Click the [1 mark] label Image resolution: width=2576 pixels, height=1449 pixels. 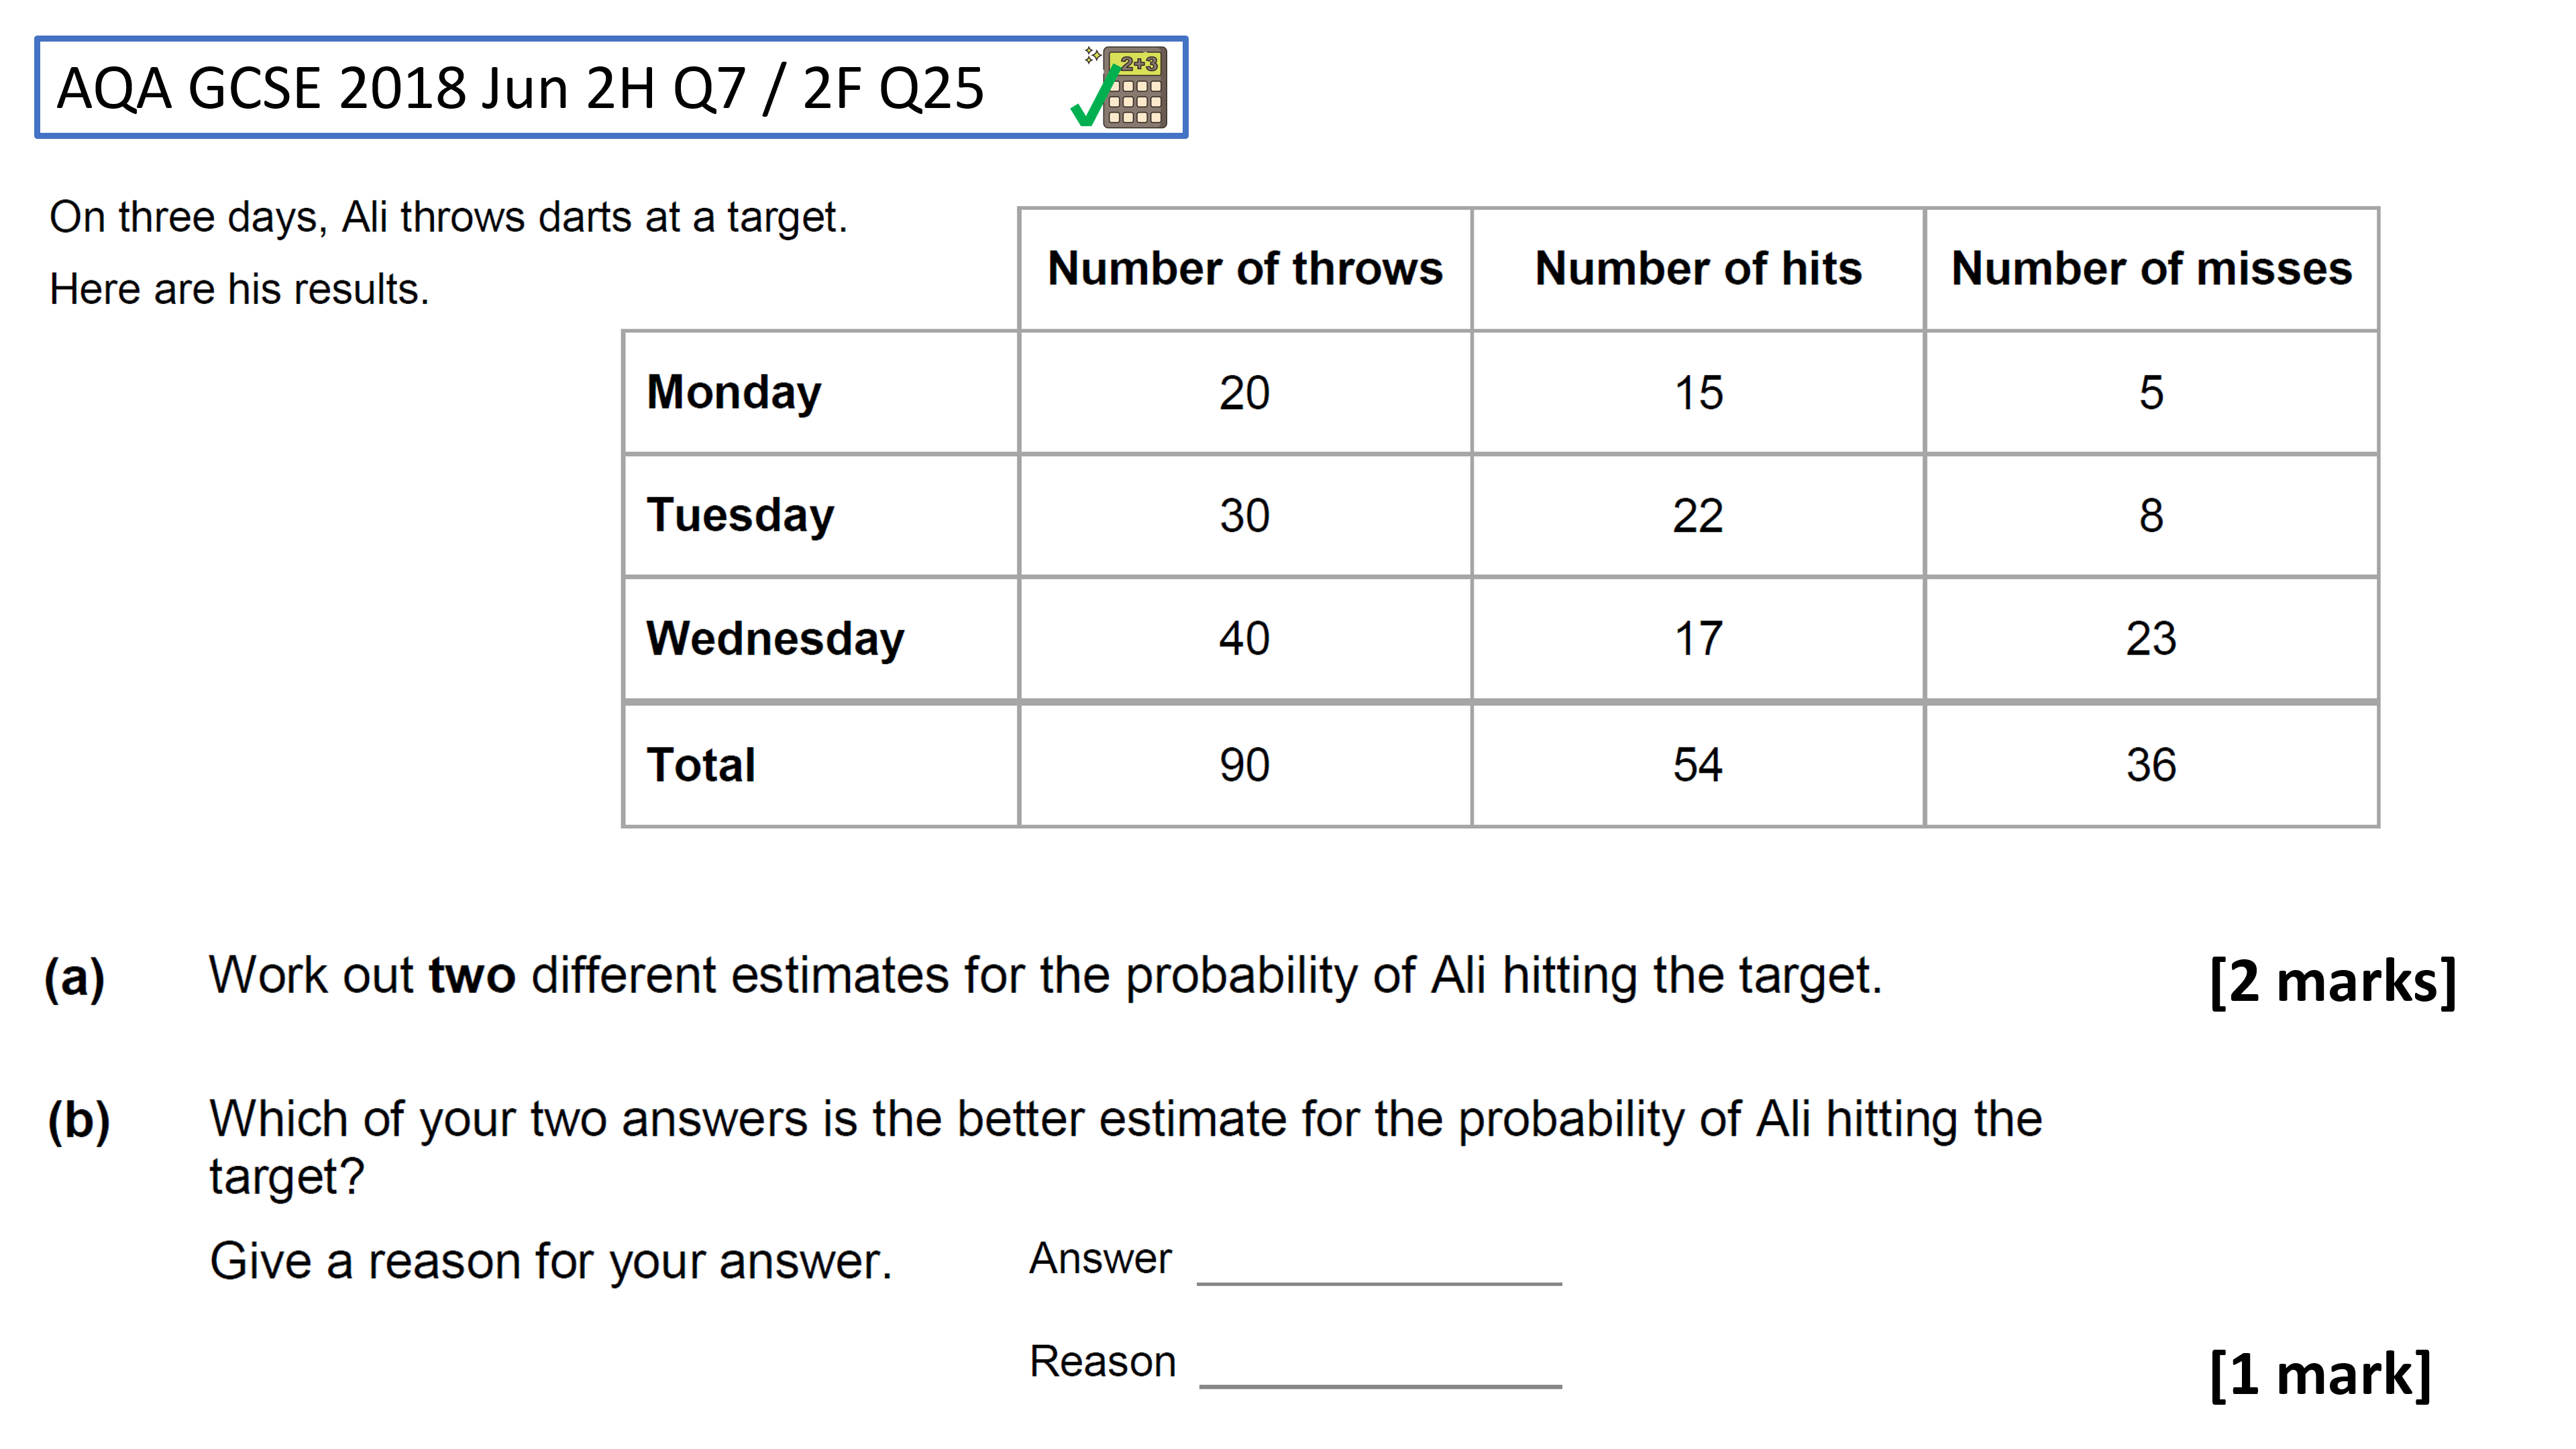click(x=2320, y=1374)
